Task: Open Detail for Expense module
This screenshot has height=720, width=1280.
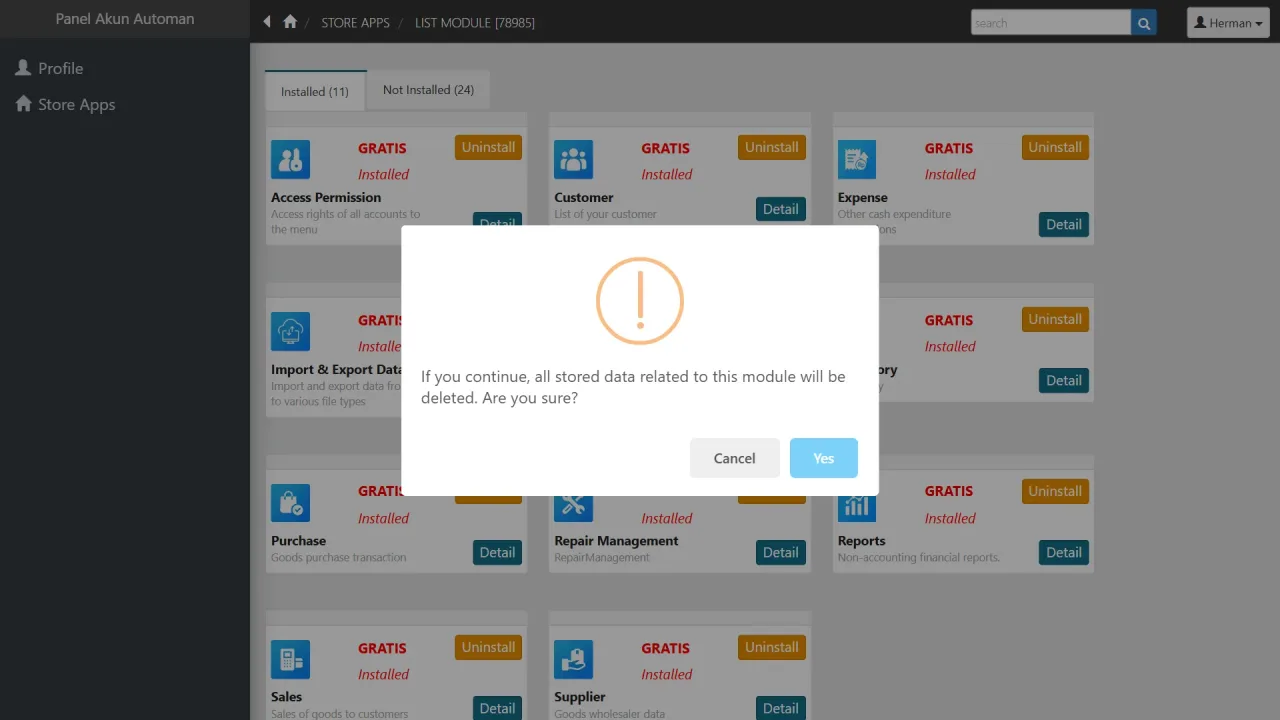Action: (x=1064, y=225)
